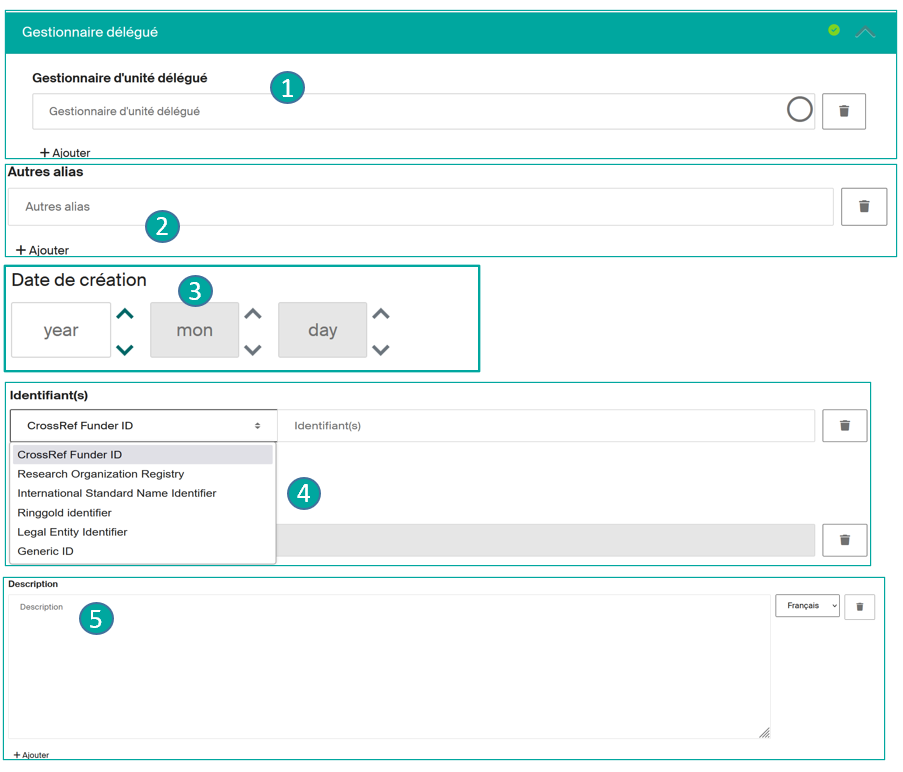Click the Identifiant(s) text input field
Viewport: 903px width, 772px height.
coord(545,426)
